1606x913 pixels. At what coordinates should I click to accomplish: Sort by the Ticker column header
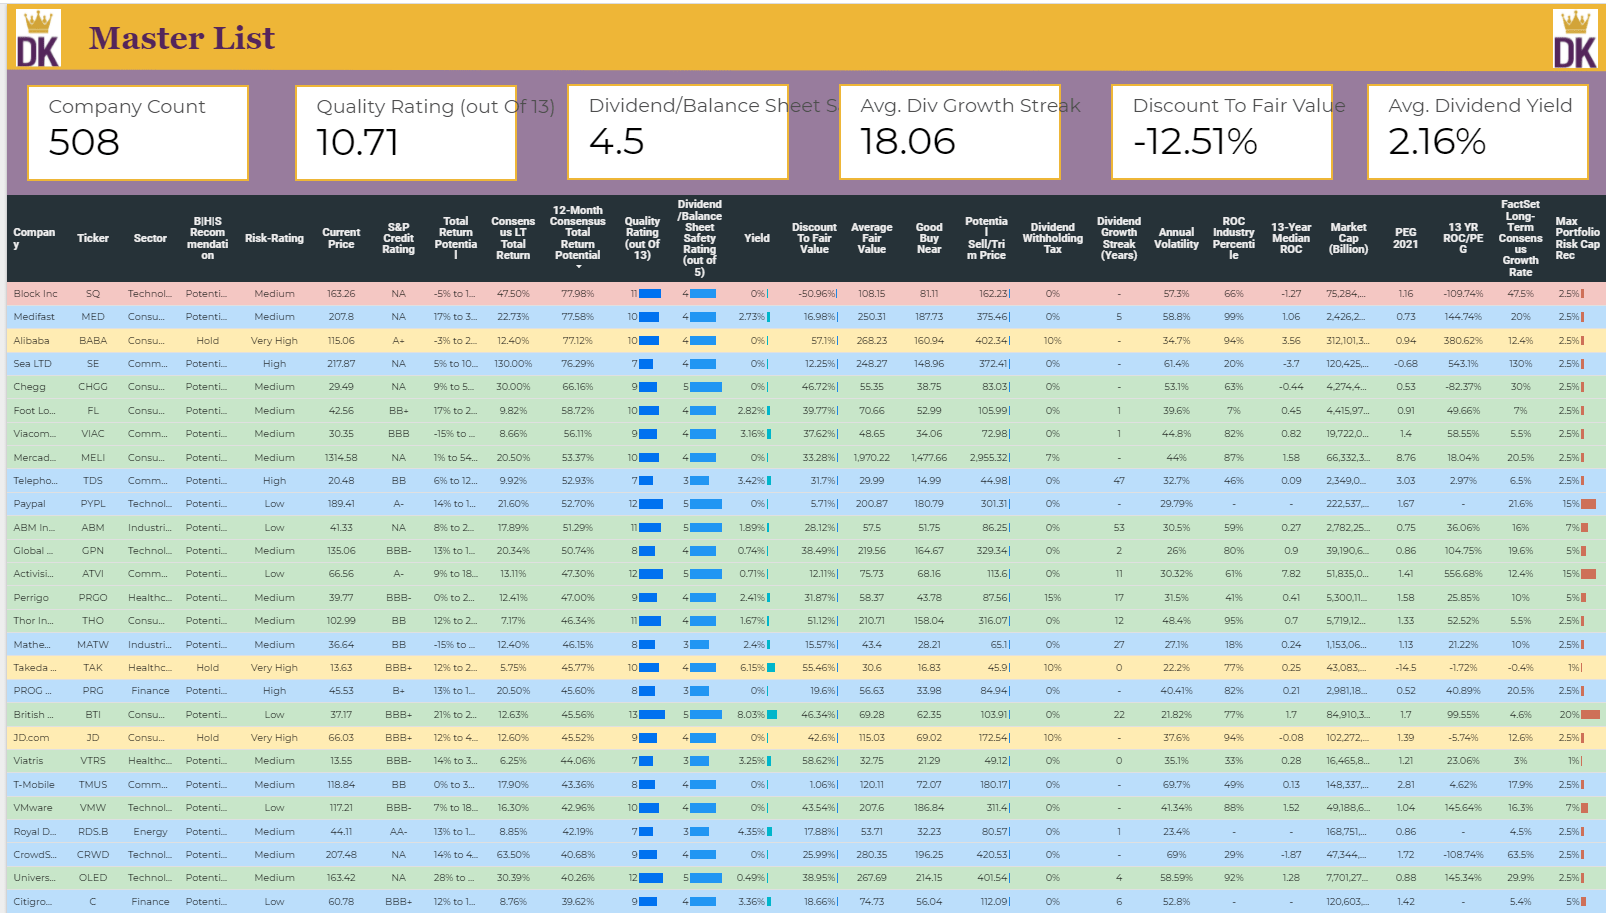pyautogui.click(x=93, y=238)
